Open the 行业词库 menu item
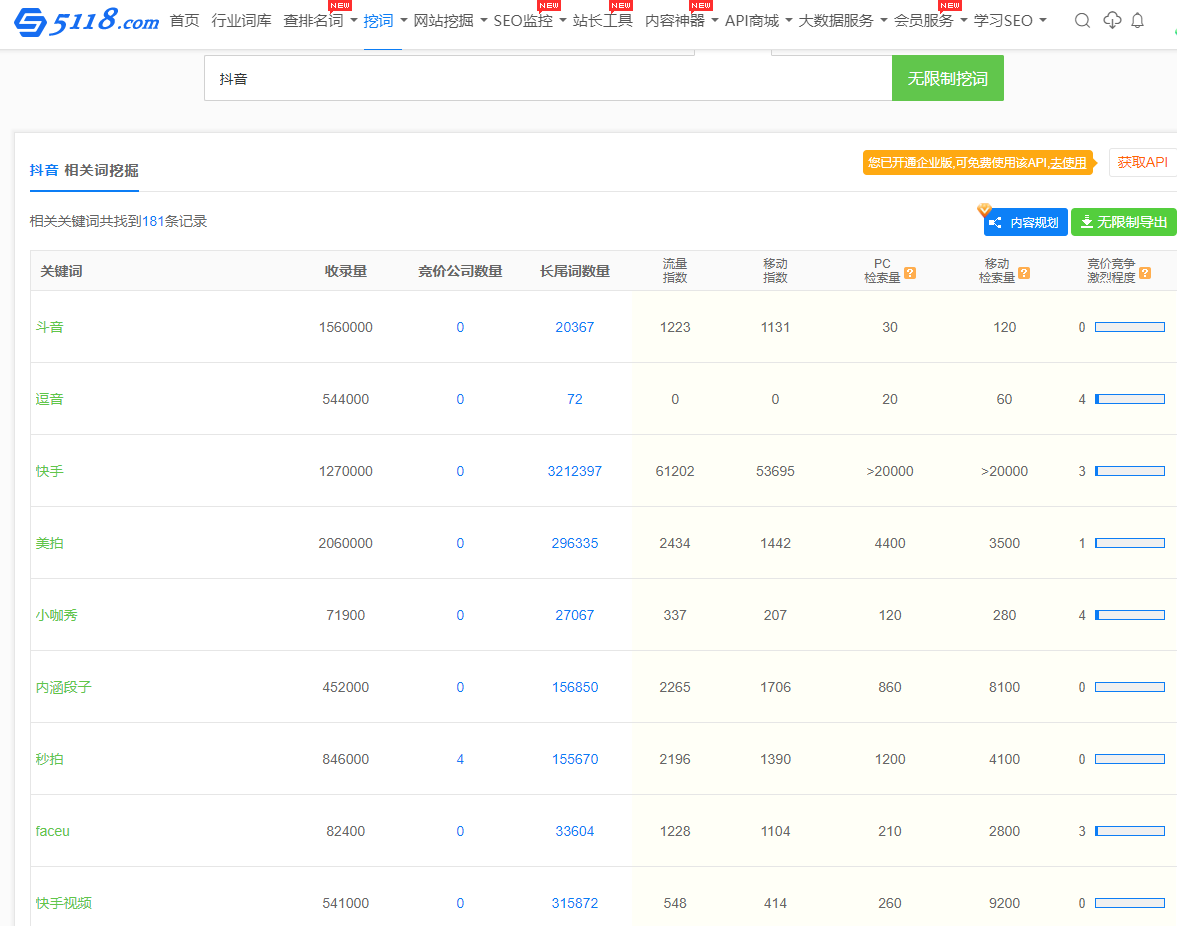This screenshot has width=1177, height=926. tap(241, 21)
